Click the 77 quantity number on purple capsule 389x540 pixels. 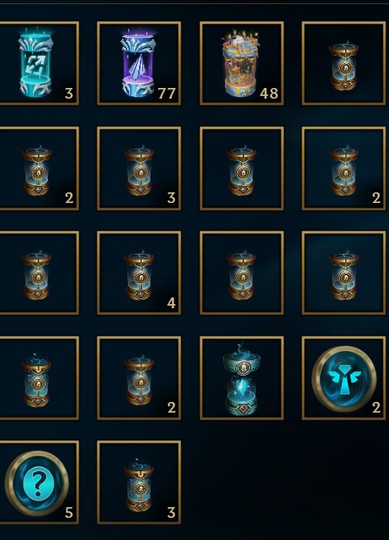pos(167,93)
